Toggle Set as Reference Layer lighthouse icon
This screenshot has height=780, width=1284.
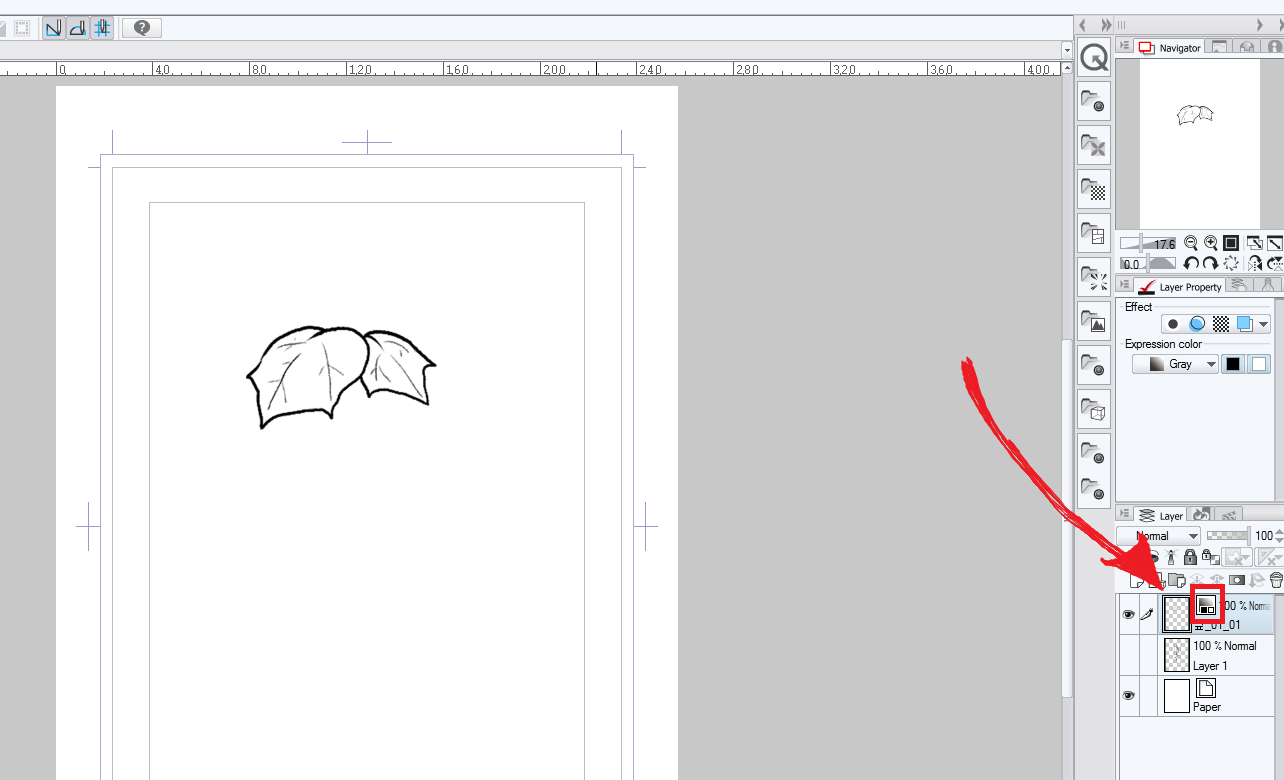(1172, 557)
